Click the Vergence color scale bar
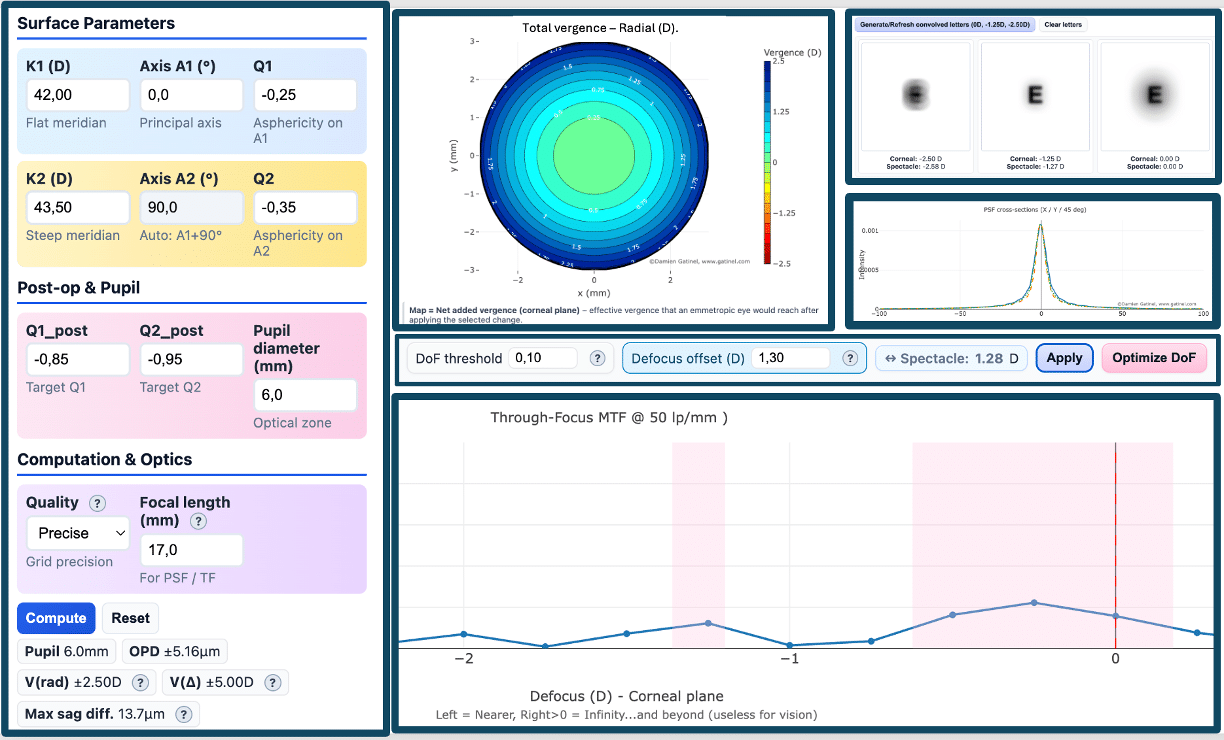The height and width of the screenshot is (740, 1224). point(767,162)
